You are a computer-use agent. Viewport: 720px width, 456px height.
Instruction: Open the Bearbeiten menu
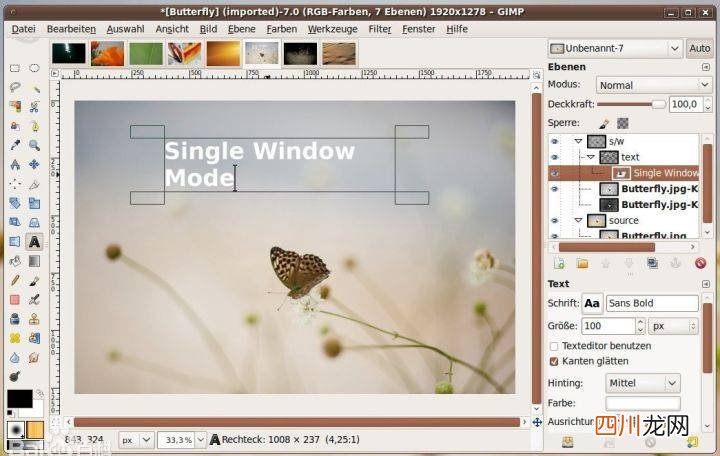tap(71, 29)
